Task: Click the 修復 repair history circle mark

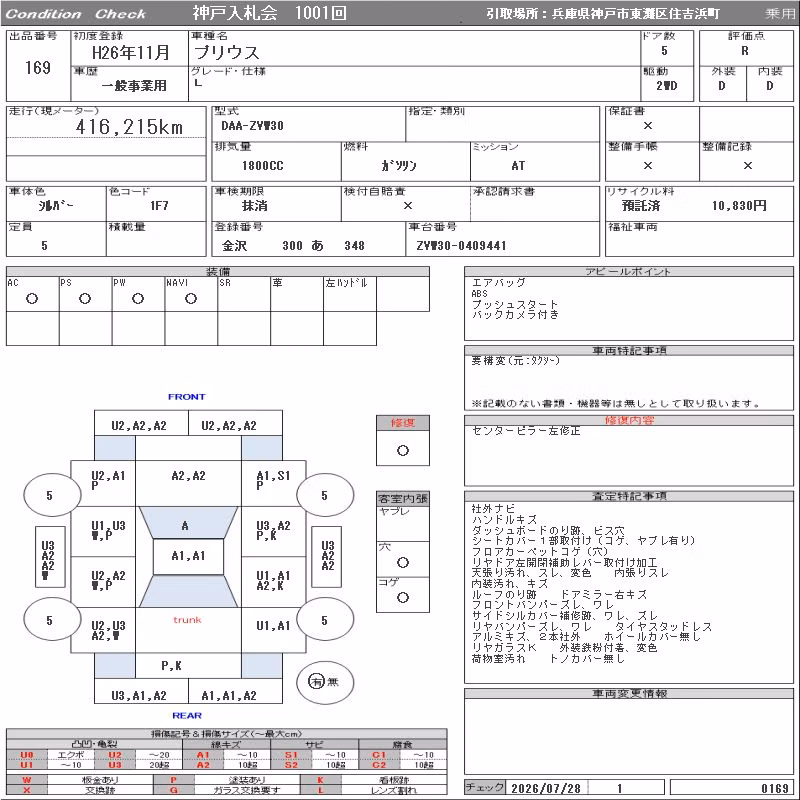Action: click(403, 451)
